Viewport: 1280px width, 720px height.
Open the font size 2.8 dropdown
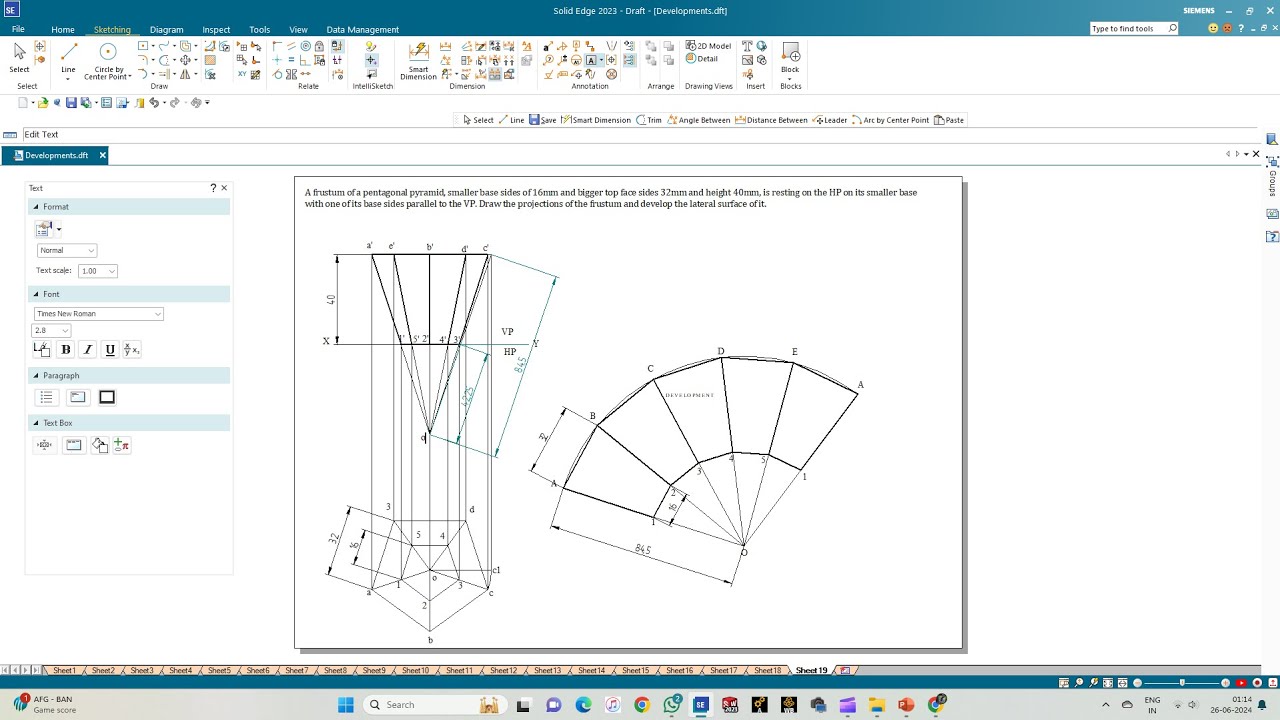click(x=51, y=330)
